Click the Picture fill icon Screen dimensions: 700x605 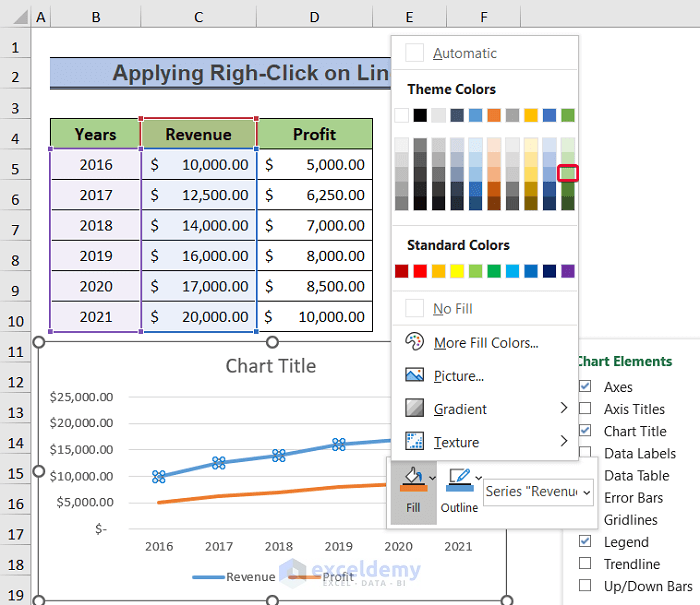click(x=414, y=375)
